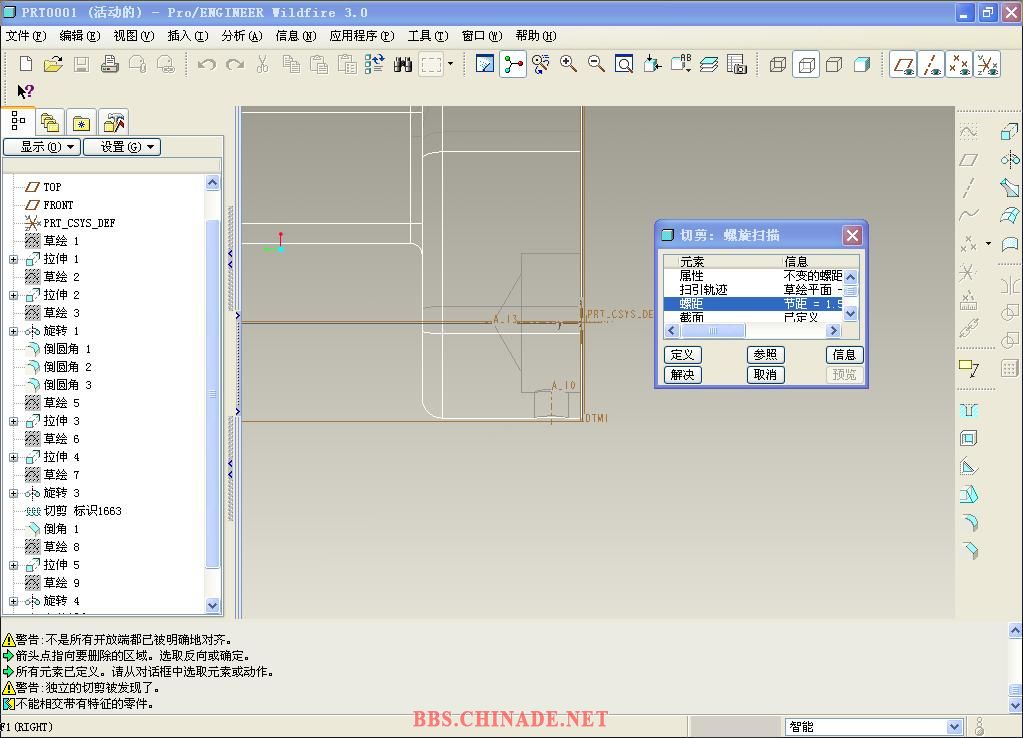Undo the last action in the toolbar

tap(207, 64)
